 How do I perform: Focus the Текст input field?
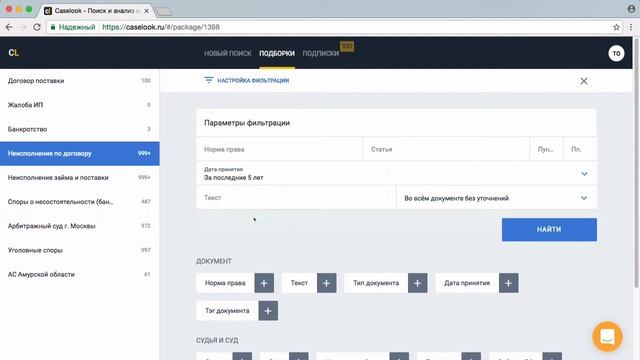pos(296,198)
